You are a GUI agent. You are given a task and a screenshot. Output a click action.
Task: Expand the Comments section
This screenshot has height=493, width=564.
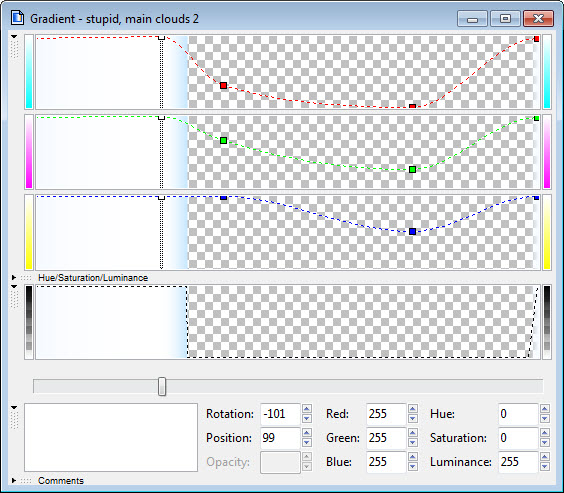pyautogui.click(x=14, y=480)
